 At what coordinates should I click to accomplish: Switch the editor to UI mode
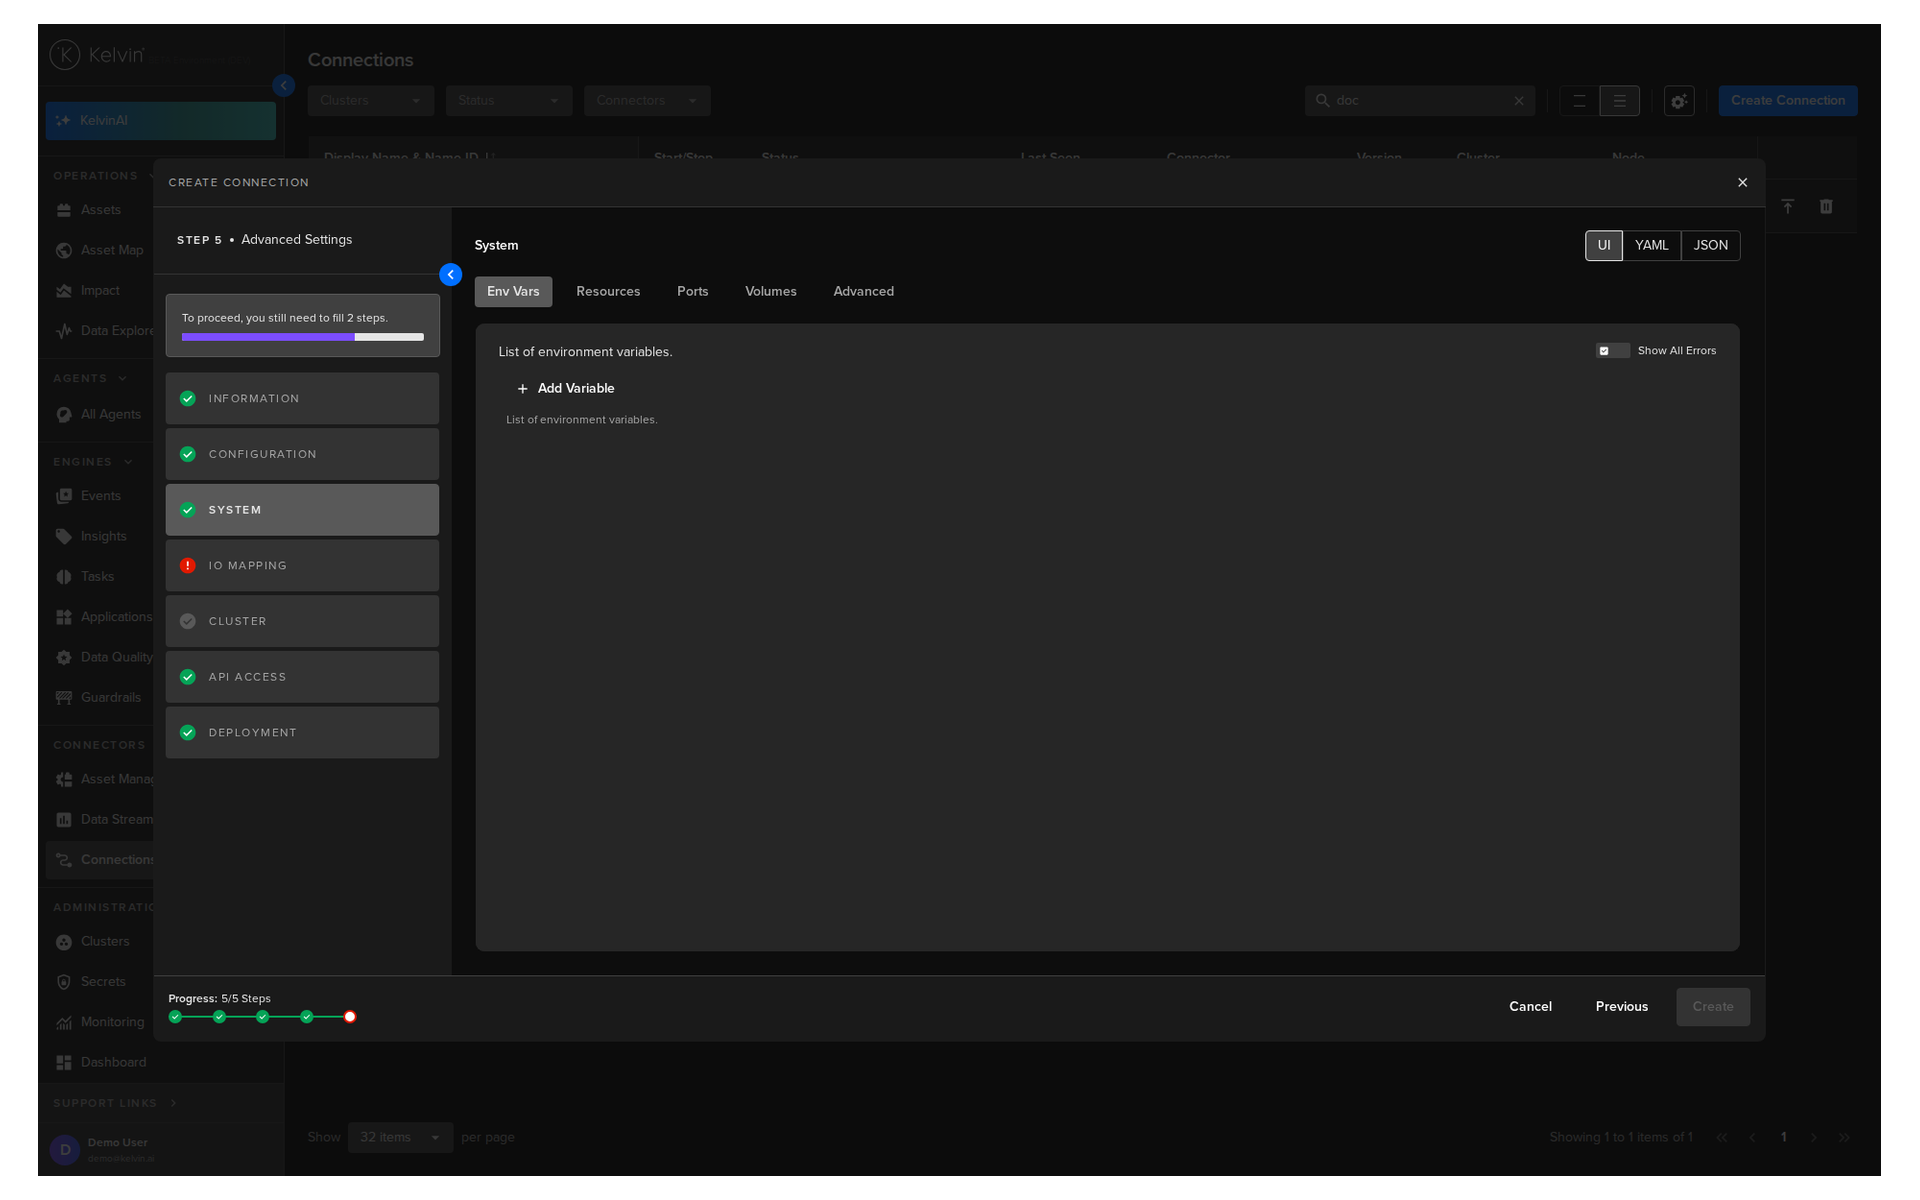pos(1604,246)
